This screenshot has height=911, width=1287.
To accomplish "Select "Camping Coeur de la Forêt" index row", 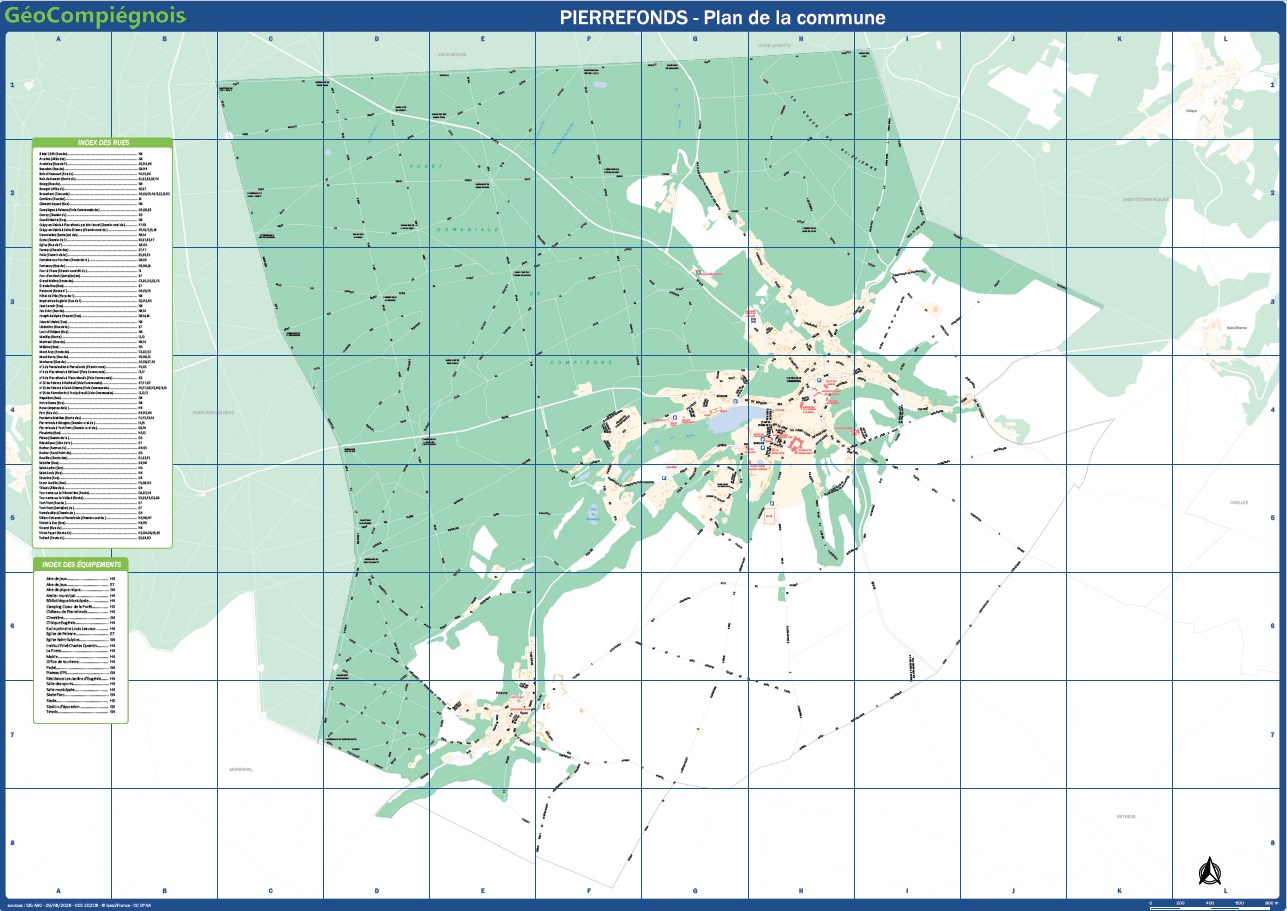I will point(81,606).
